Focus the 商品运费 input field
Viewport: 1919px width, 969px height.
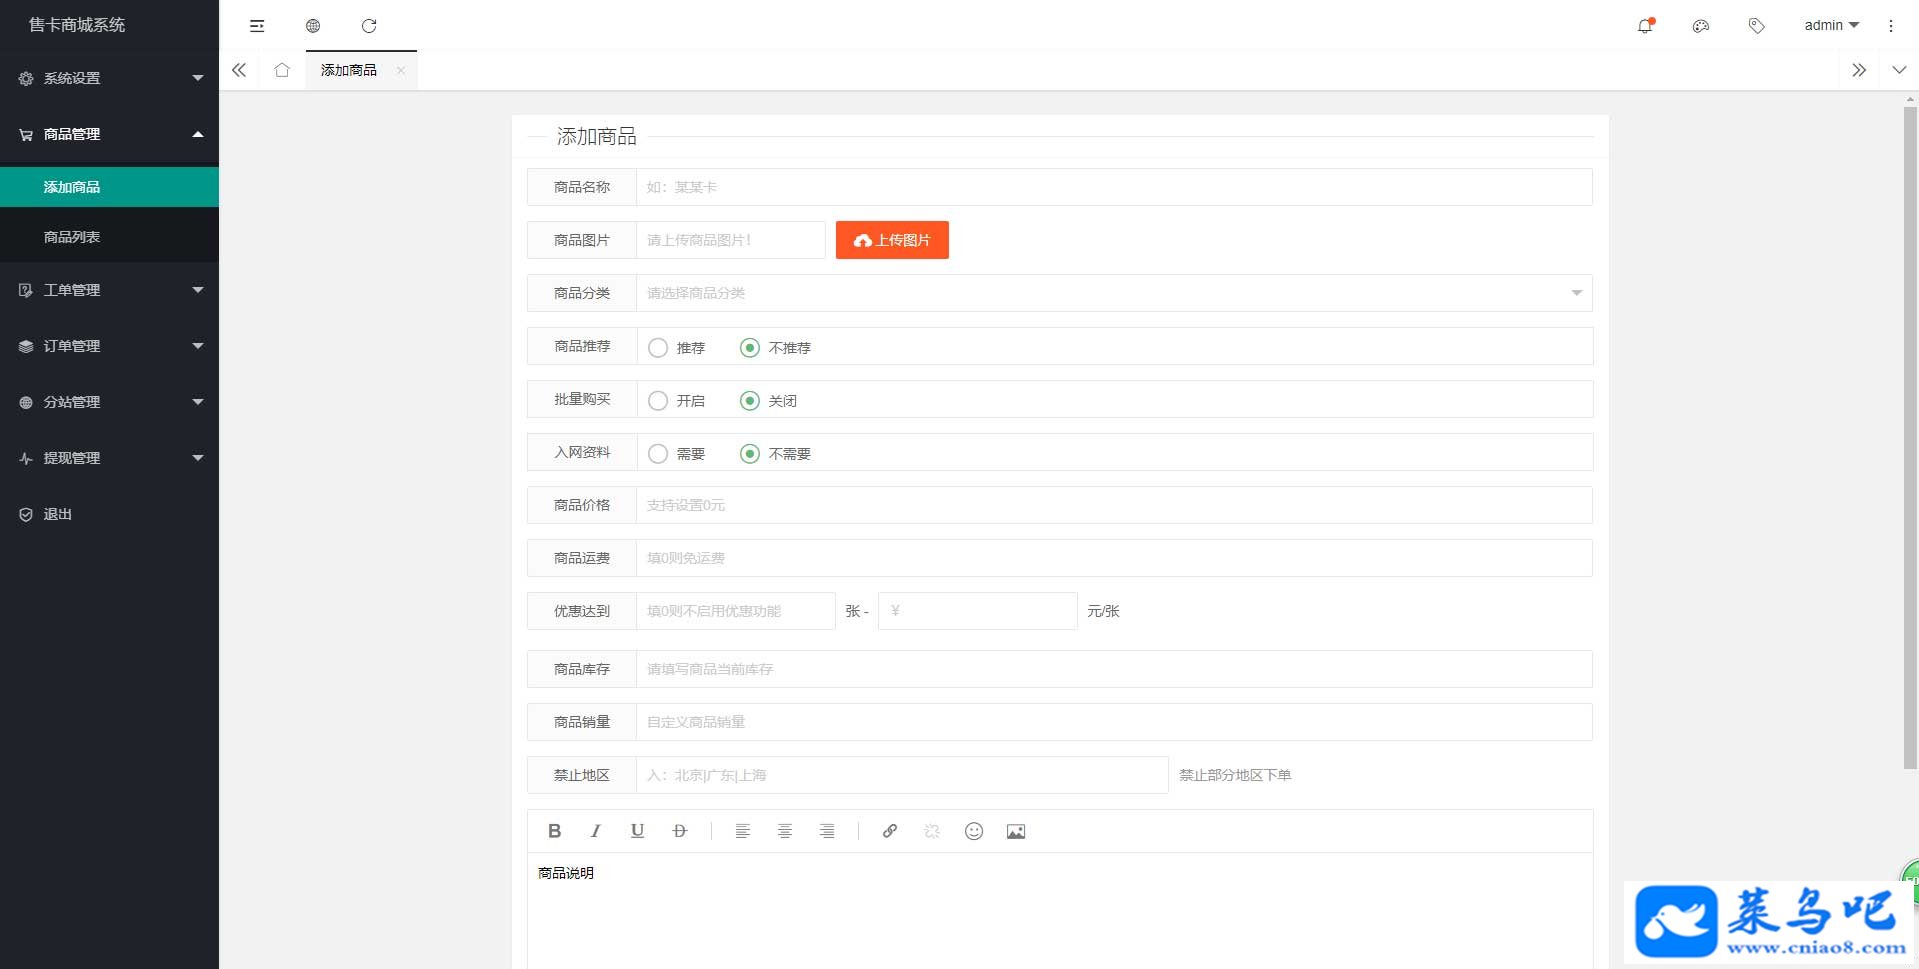pos(1114,558)
